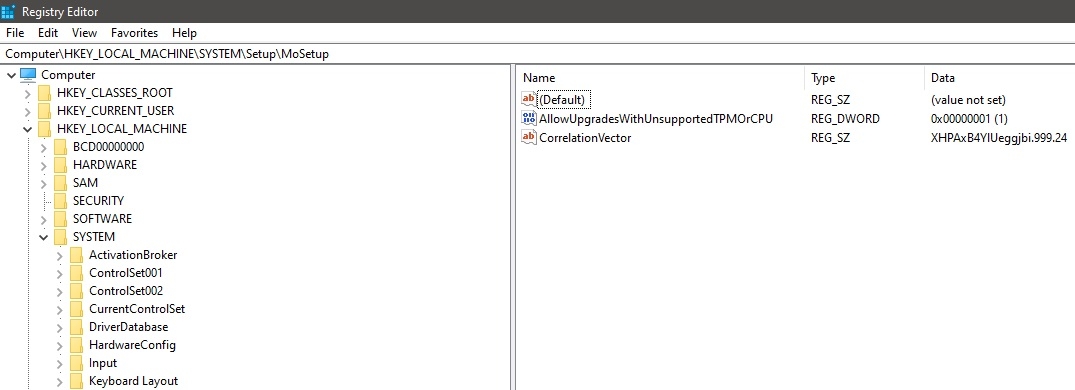Select the Computer tree label
The height and width of the screenshot is (390, 1075).
point(68,75)
